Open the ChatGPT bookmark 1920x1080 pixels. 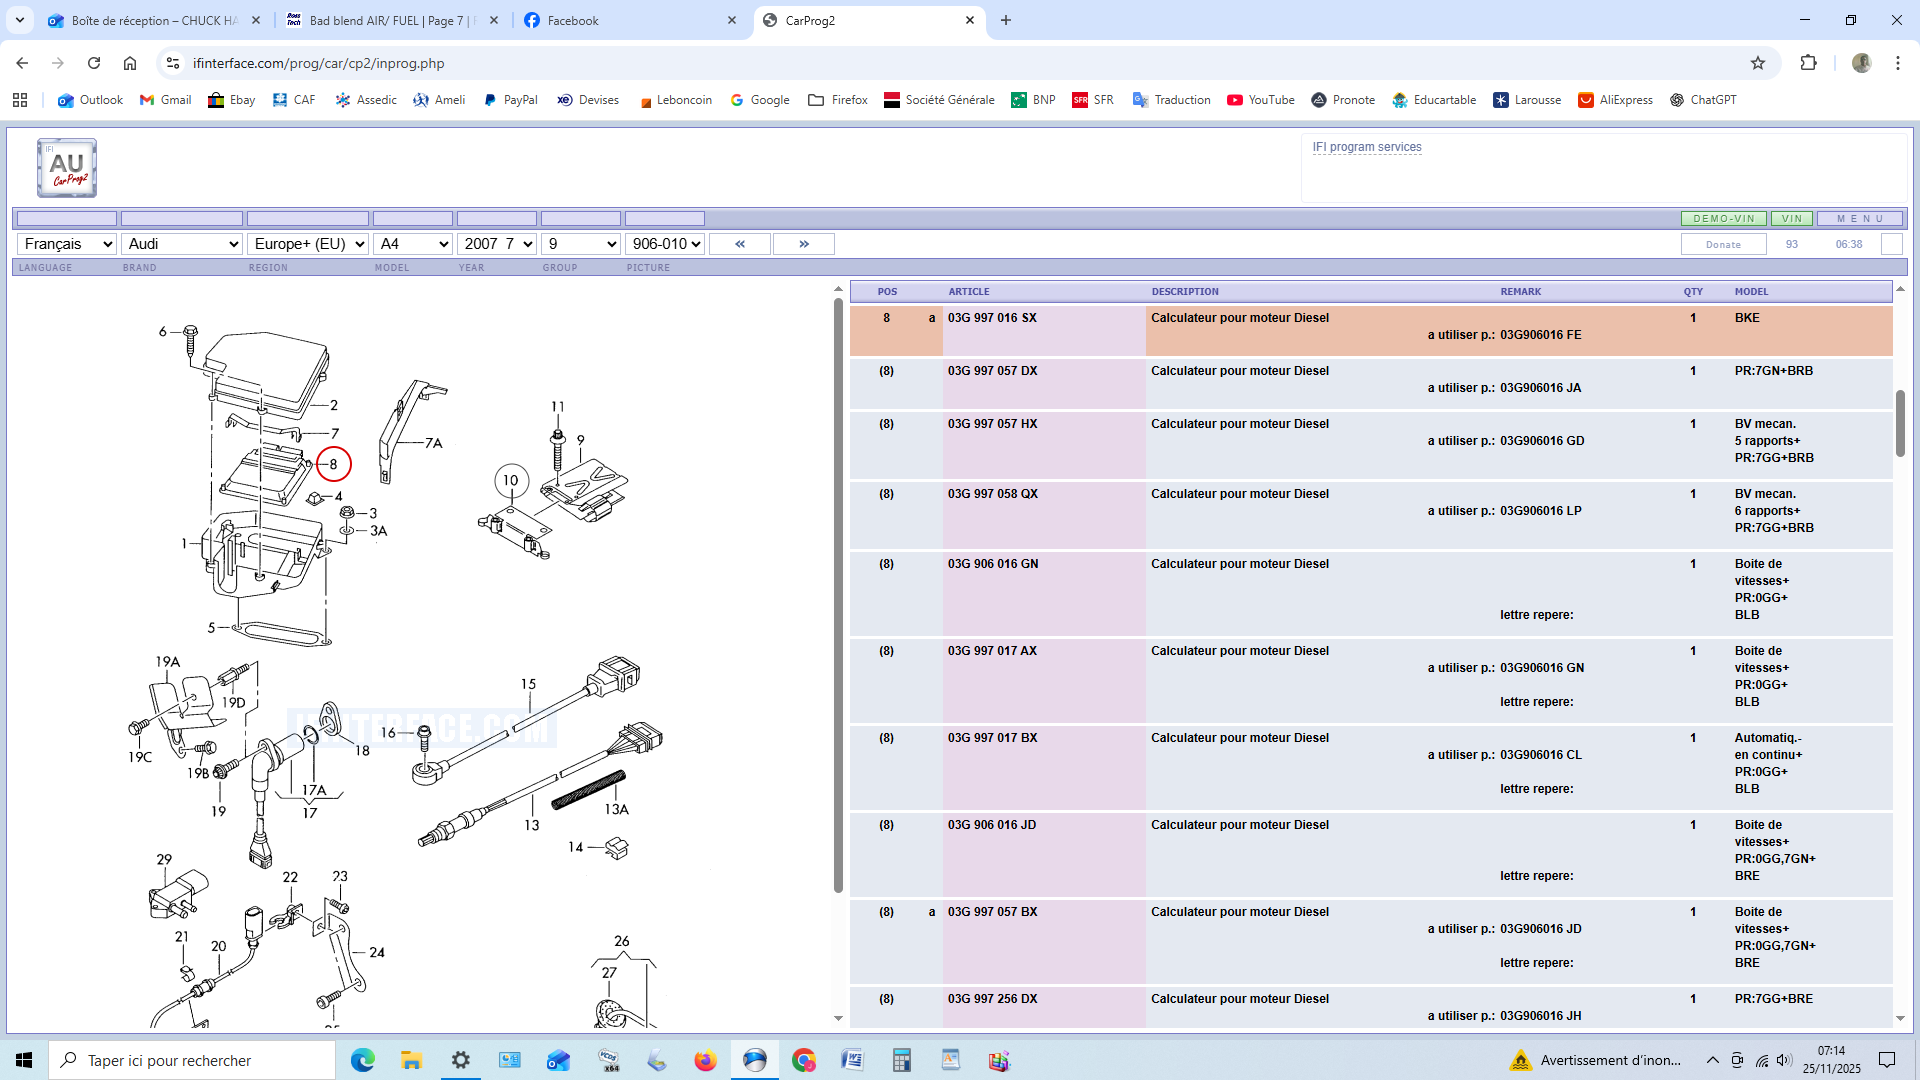click(1703, 100)
